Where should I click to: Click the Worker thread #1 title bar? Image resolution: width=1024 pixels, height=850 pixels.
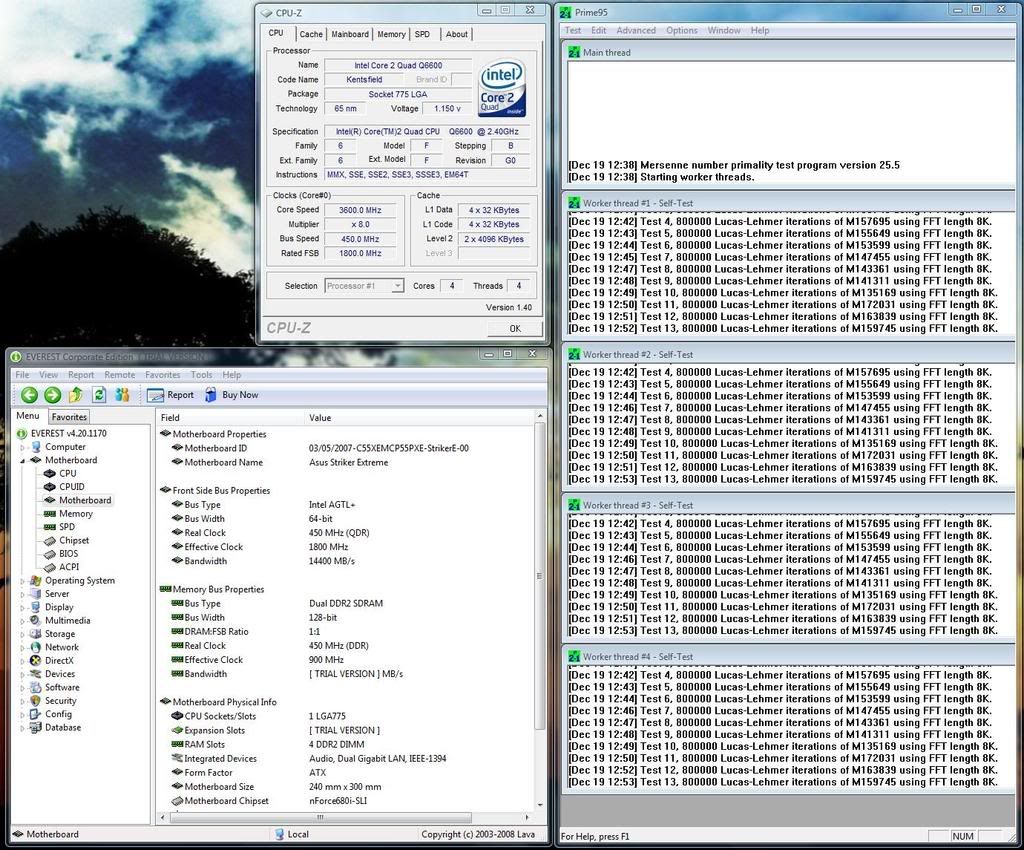coord(788,203)
